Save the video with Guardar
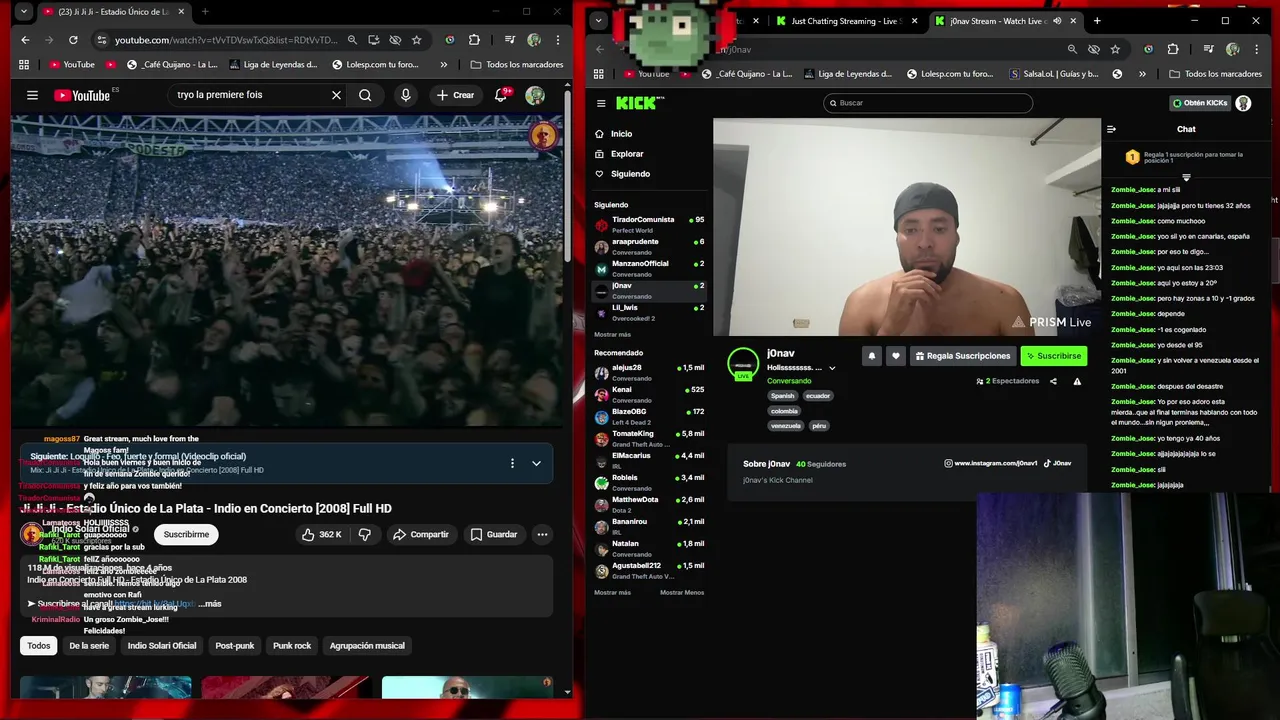 point(494,534)
